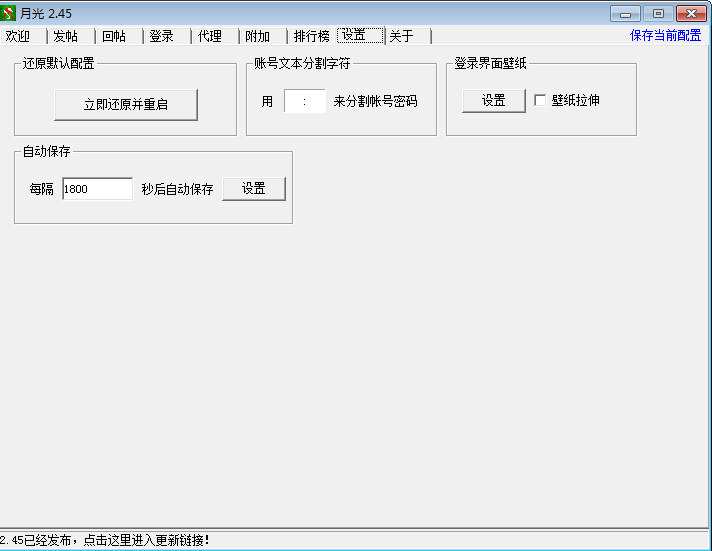This screenshot has width=712, height=551.
Task: Open the 代理 tab
Action: coord(209,36)
